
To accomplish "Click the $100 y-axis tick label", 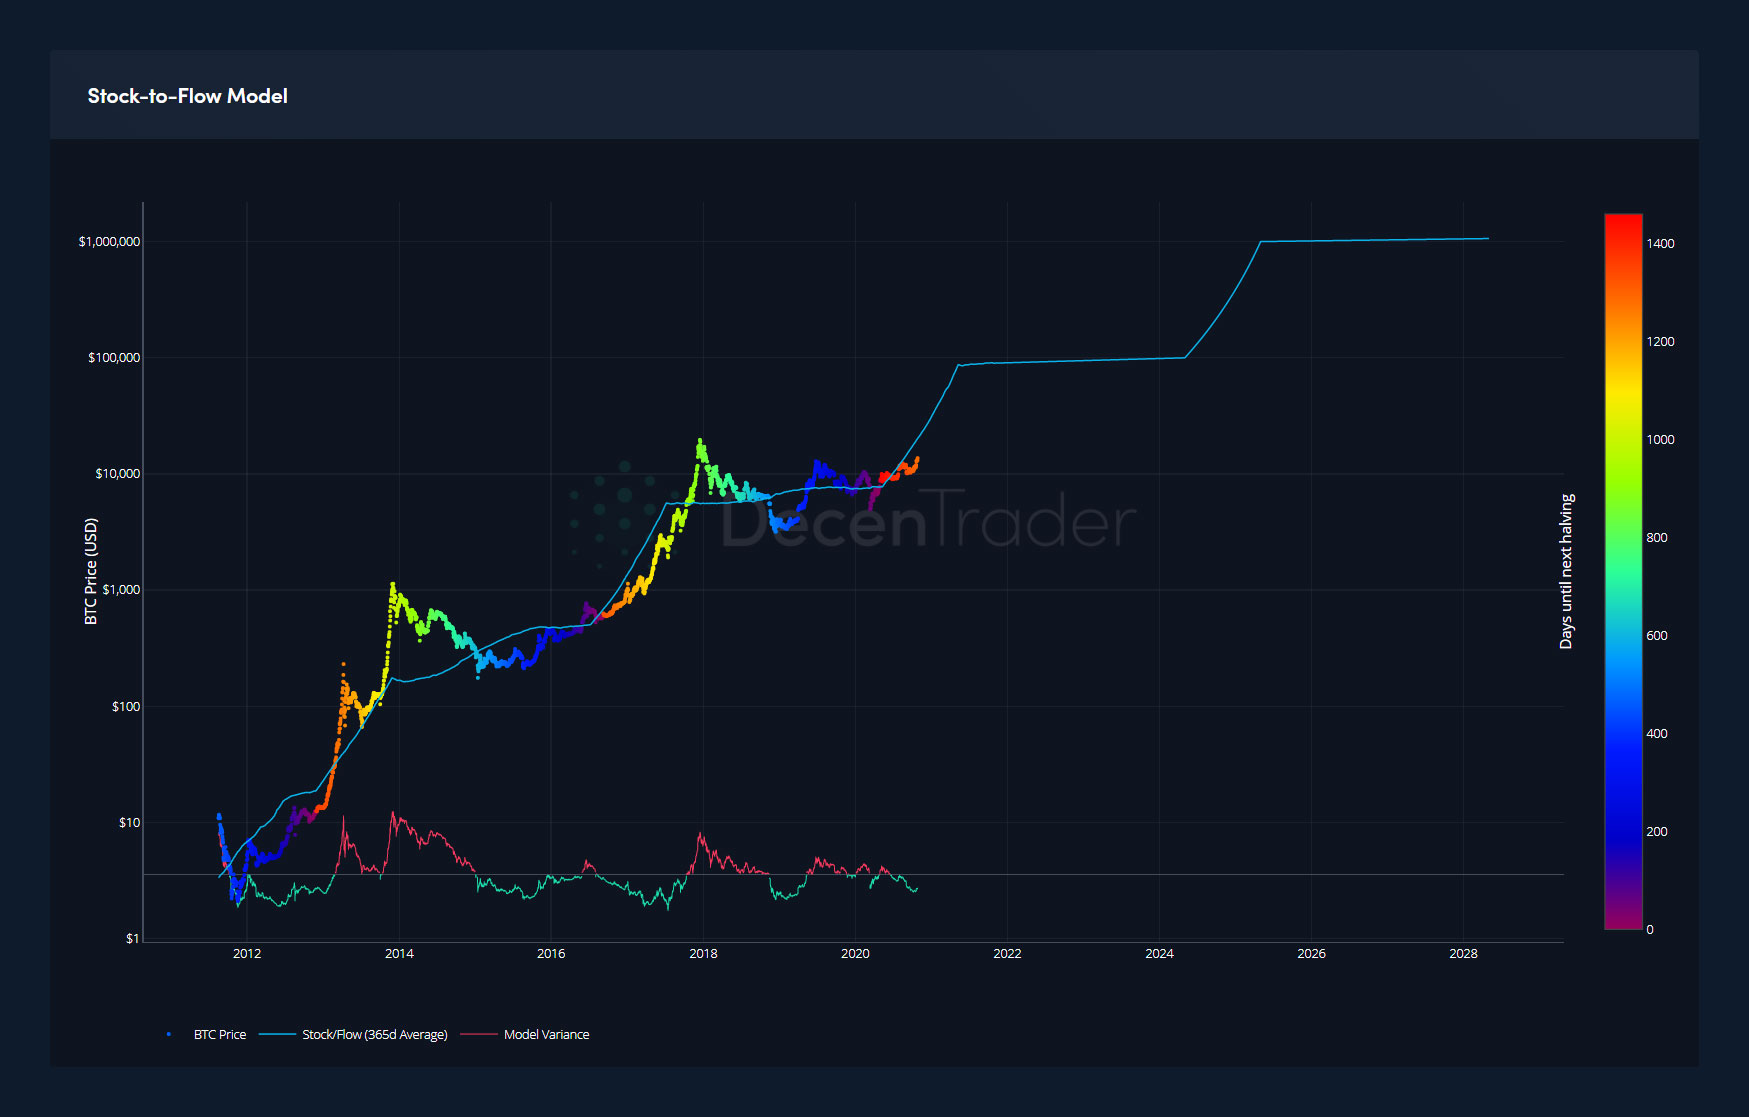I will [x=126, y=707].
